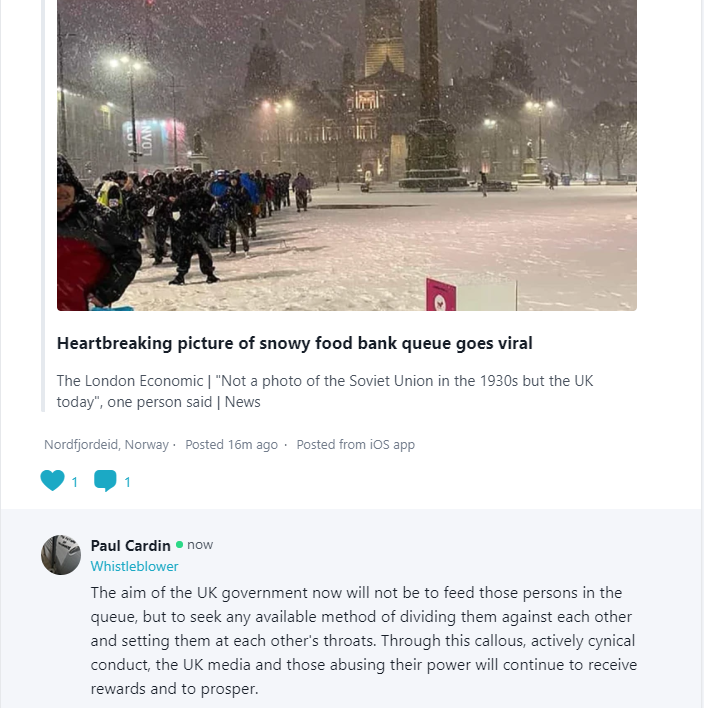Click the 'Posted from iOS app' label
Viewport: 704px width, 708px height.
point(355,444)
